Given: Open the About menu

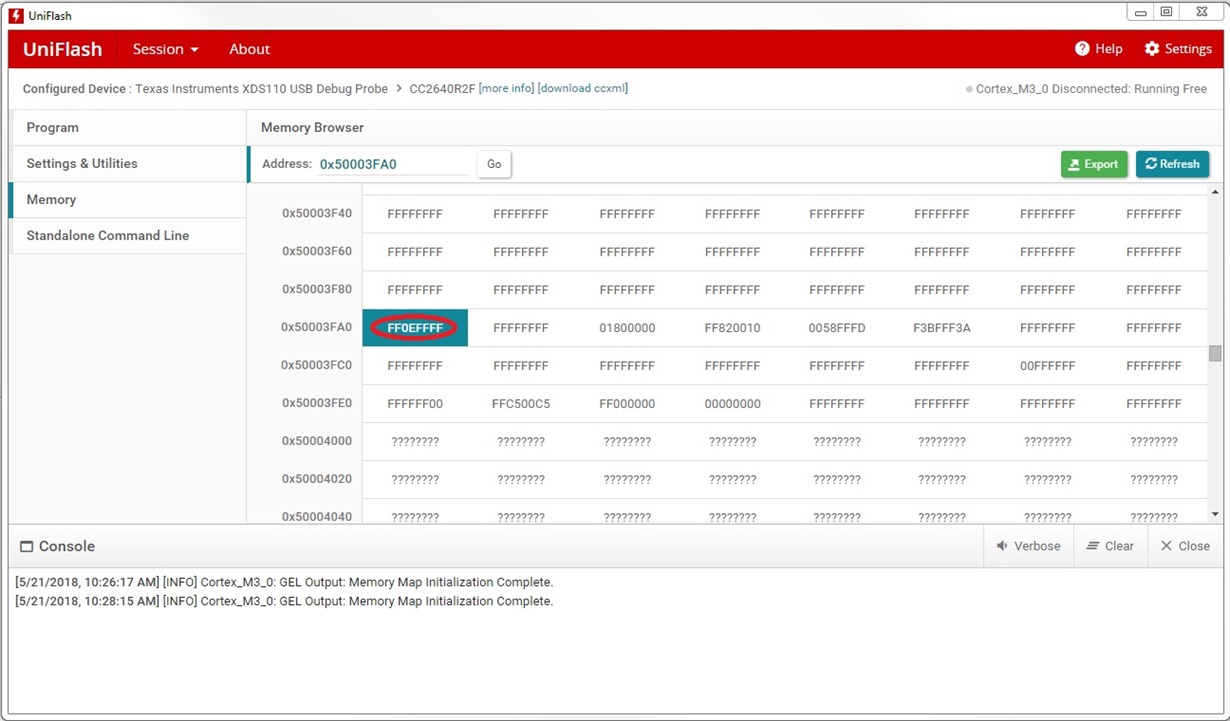Looking at the screenshot, I should point(249,48).
